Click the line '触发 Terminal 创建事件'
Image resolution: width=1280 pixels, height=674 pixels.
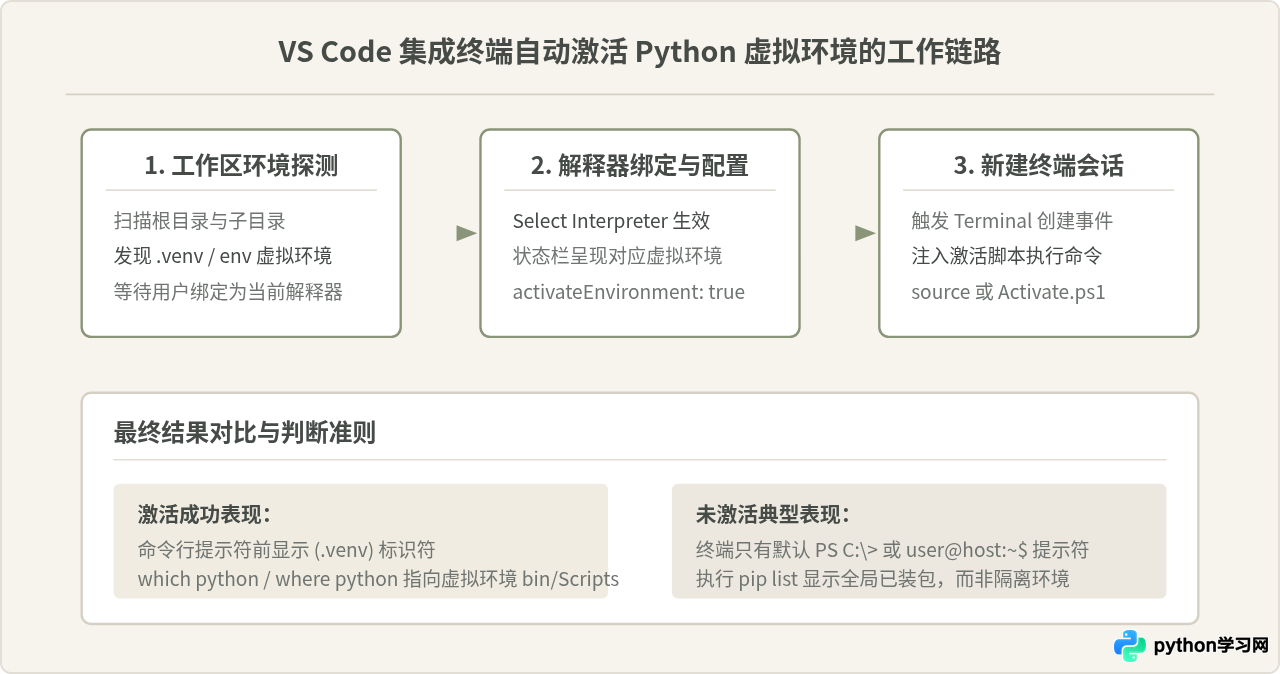click(x=1012, y=221)
